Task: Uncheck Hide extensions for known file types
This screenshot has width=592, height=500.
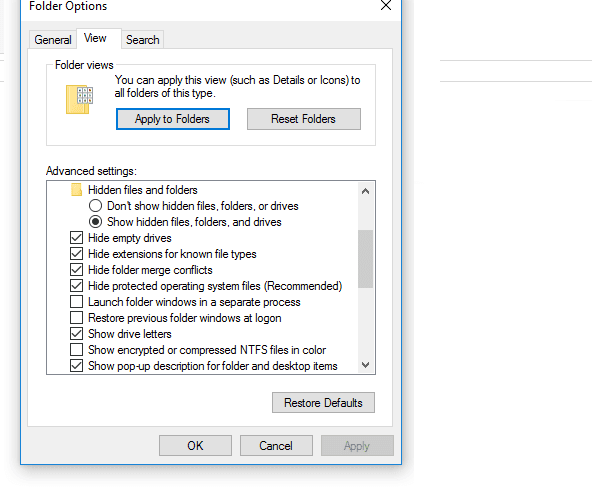Action: click(76, 253)
